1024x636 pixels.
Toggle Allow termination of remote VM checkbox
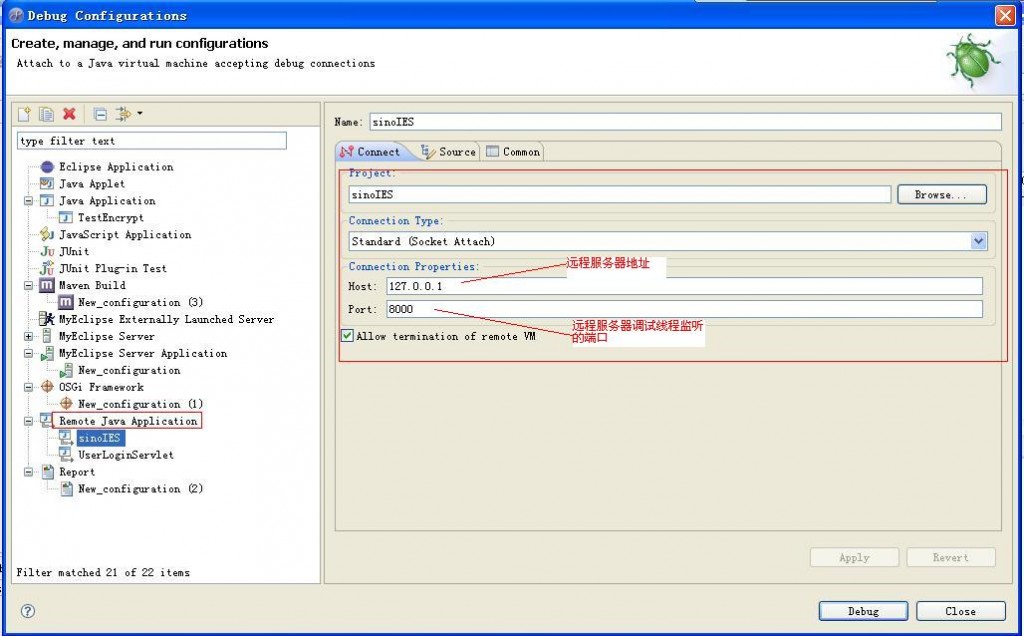pos(347,336)
